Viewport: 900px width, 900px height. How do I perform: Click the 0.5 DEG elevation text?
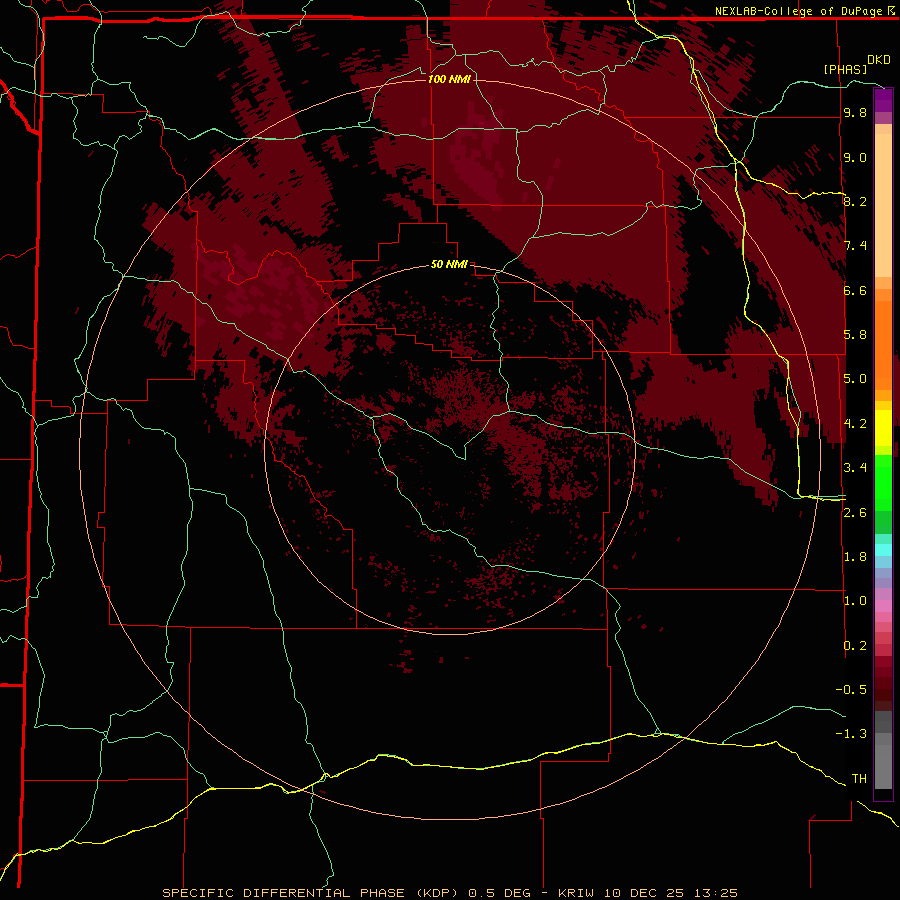(x=499, y=893)
